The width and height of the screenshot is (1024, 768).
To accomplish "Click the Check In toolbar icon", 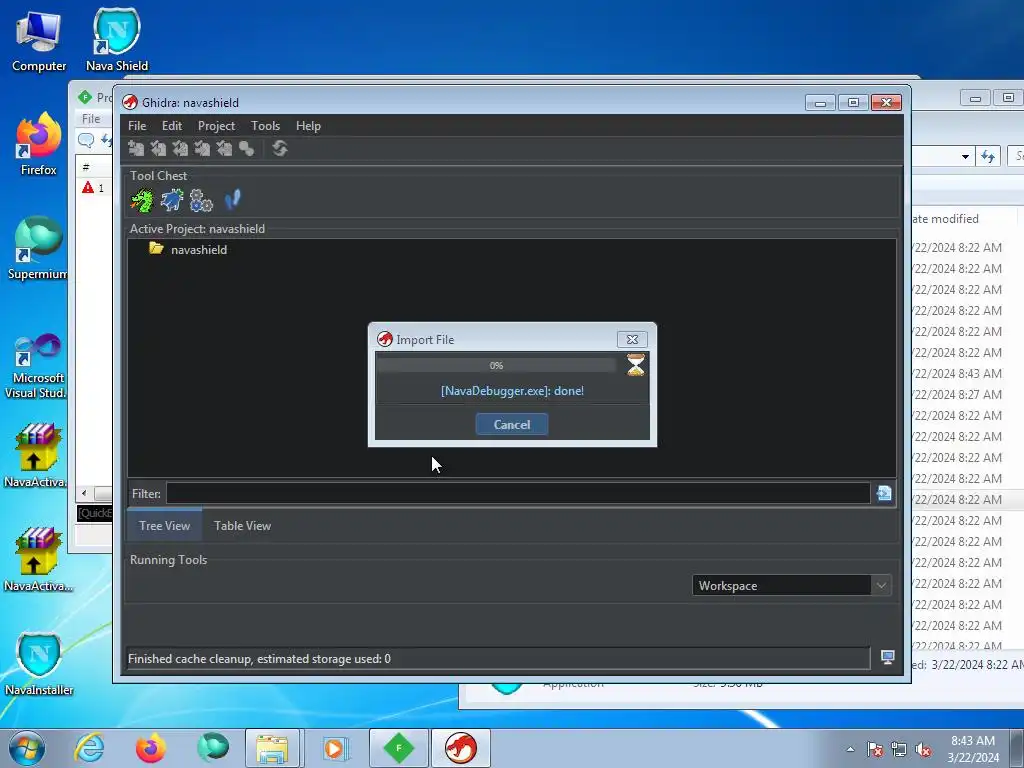I will click(202, 149).
